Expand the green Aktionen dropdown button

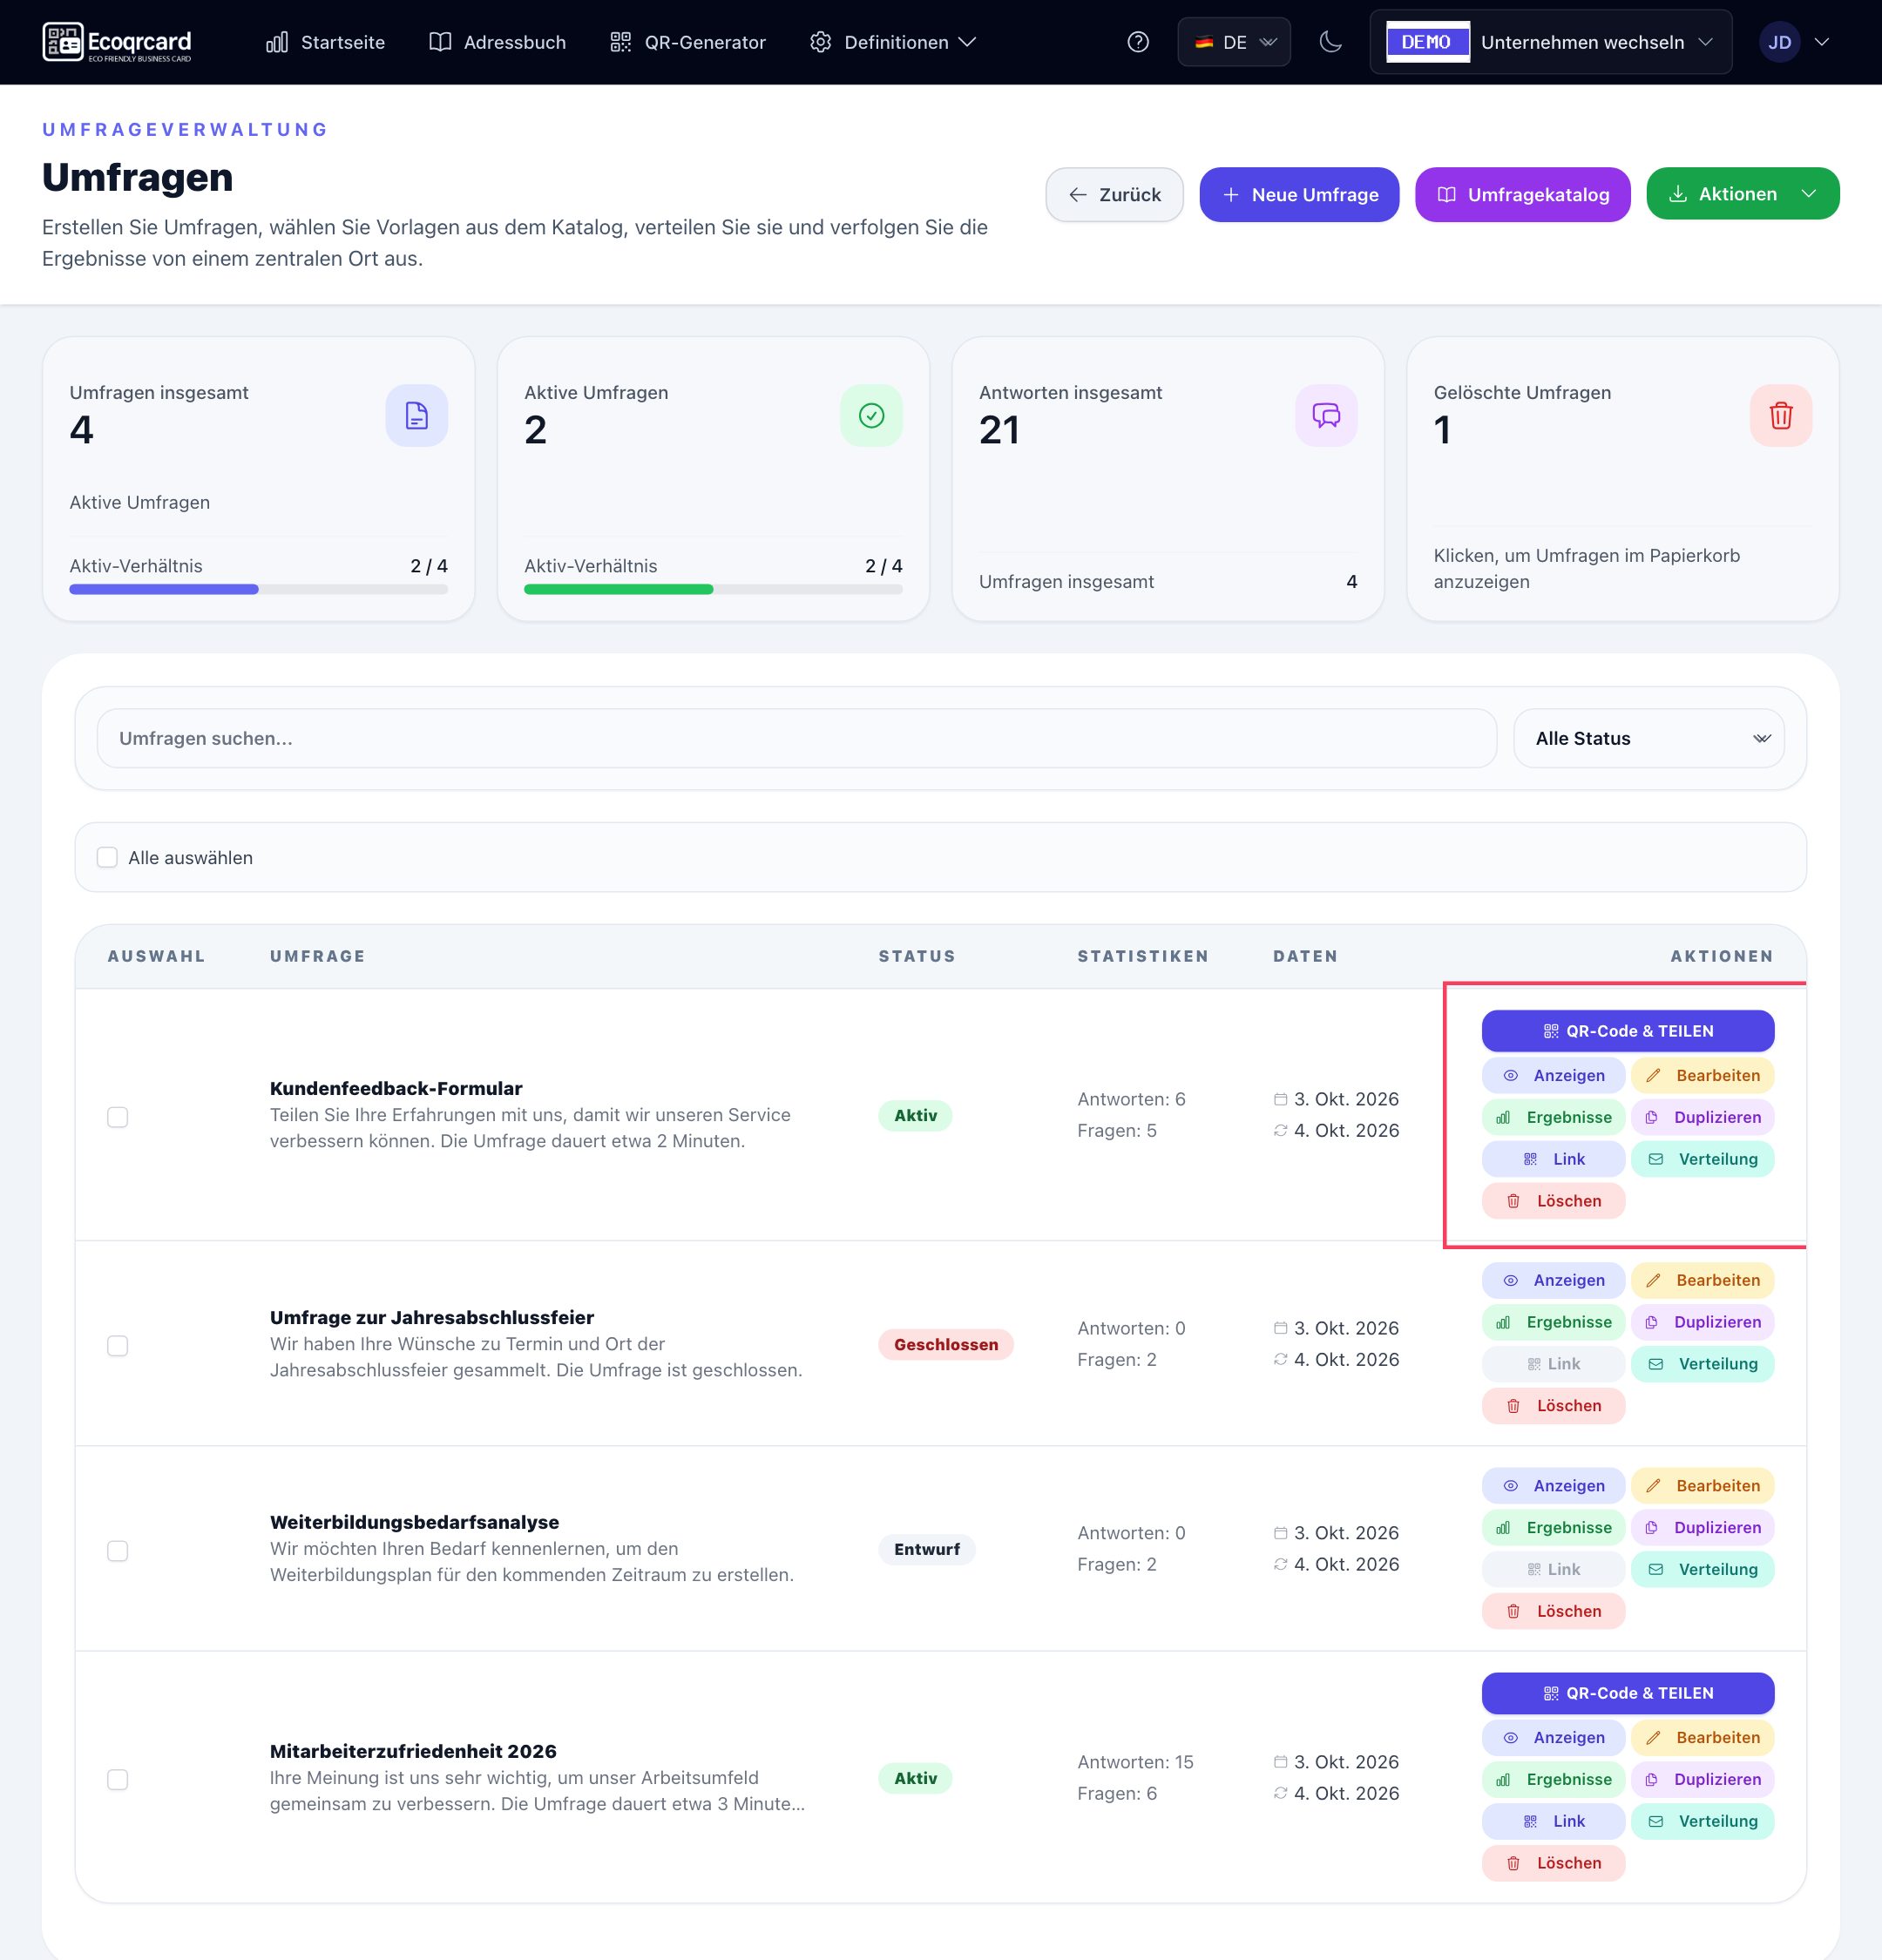[x=1742, y=194]
